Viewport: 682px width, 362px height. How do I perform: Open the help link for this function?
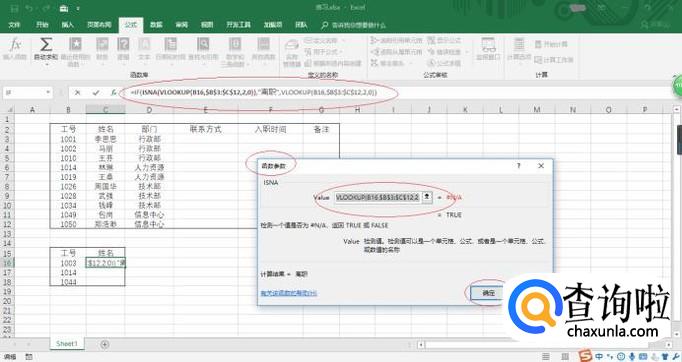click(x=288, y=293)
